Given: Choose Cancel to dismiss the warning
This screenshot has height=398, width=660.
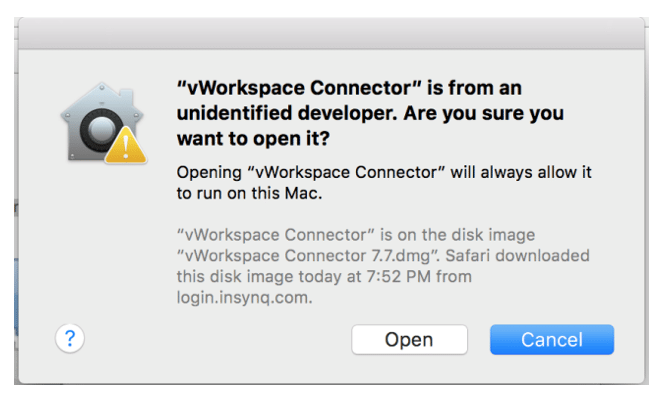Looking at the screenshot, I should point(552,339).
